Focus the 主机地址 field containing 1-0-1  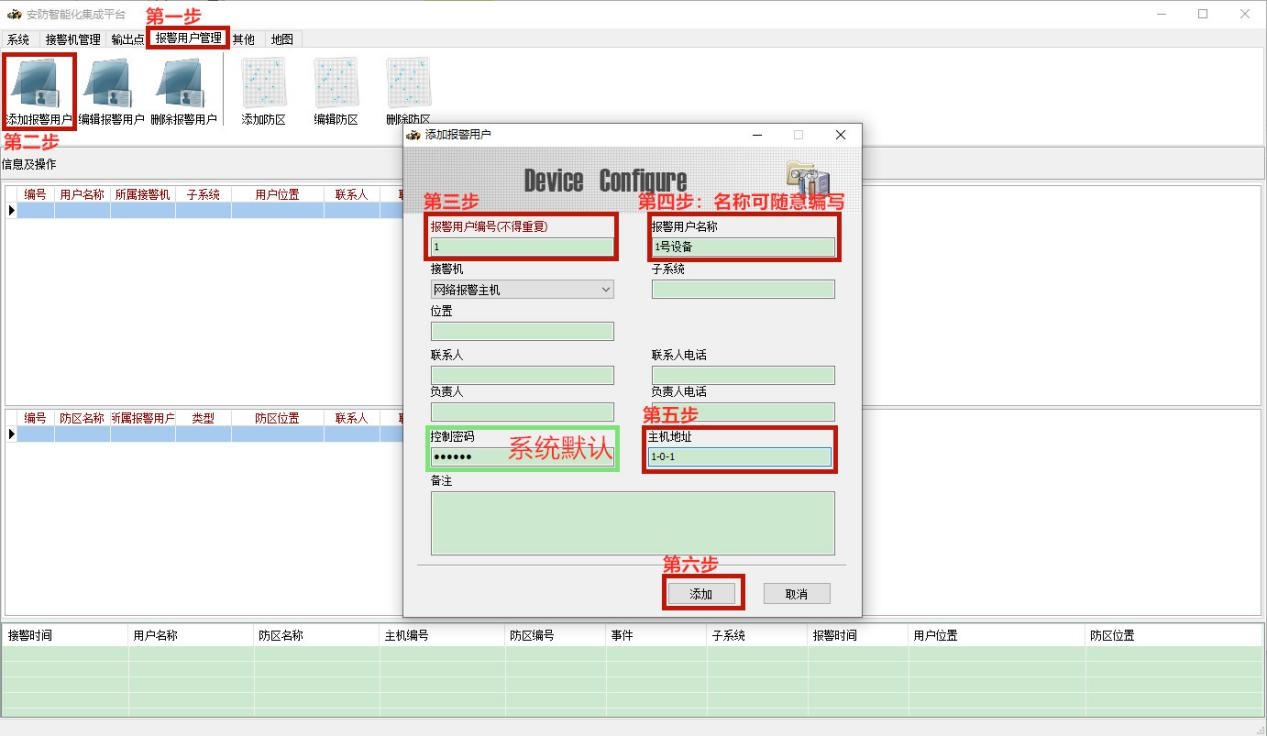point(739,457)
